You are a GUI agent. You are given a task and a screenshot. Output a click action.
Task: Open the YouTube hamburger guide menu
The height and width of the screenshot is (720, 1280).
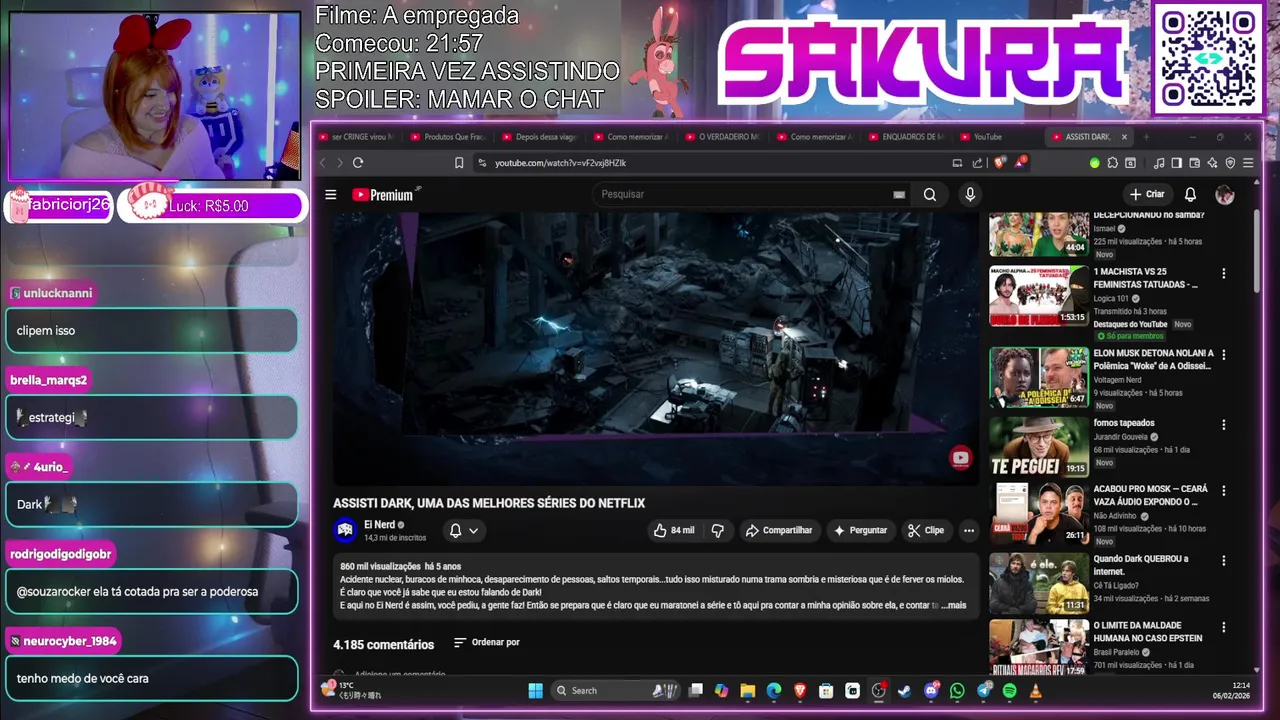(331, 195)
